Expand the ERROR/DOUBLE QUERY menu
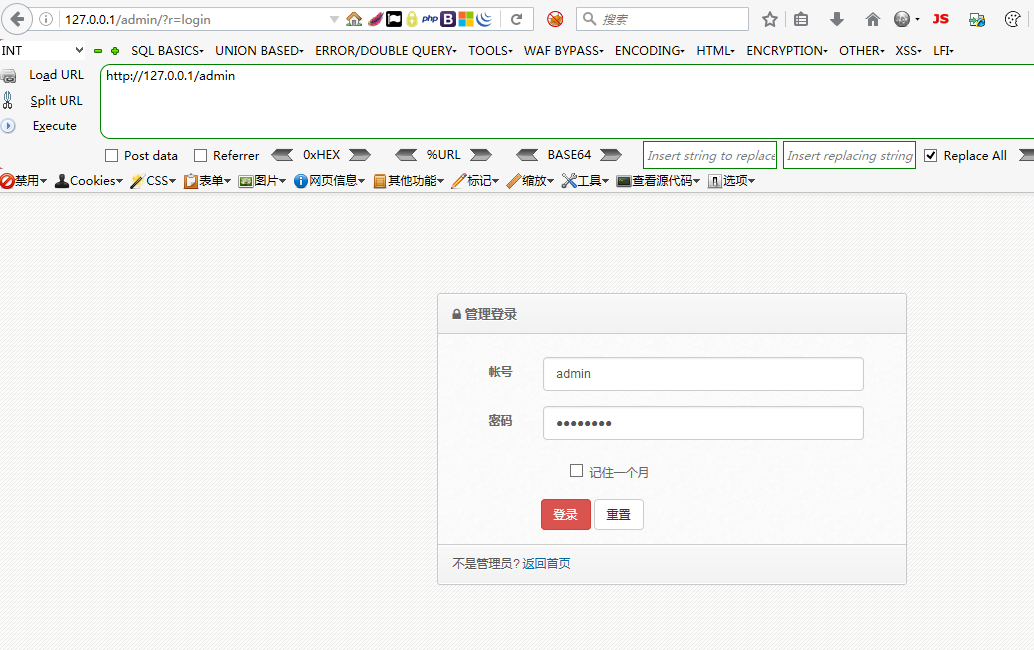The height and width of the screenshot is (650, 1034). click(386, 51)
